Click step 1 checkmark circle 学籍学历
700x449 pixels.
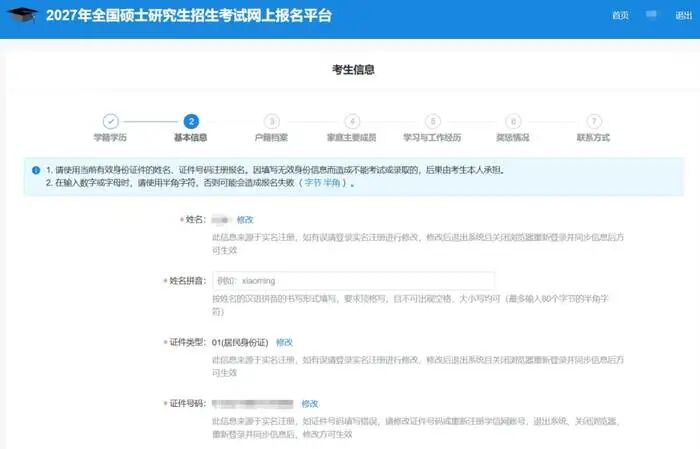pos(110,121)
